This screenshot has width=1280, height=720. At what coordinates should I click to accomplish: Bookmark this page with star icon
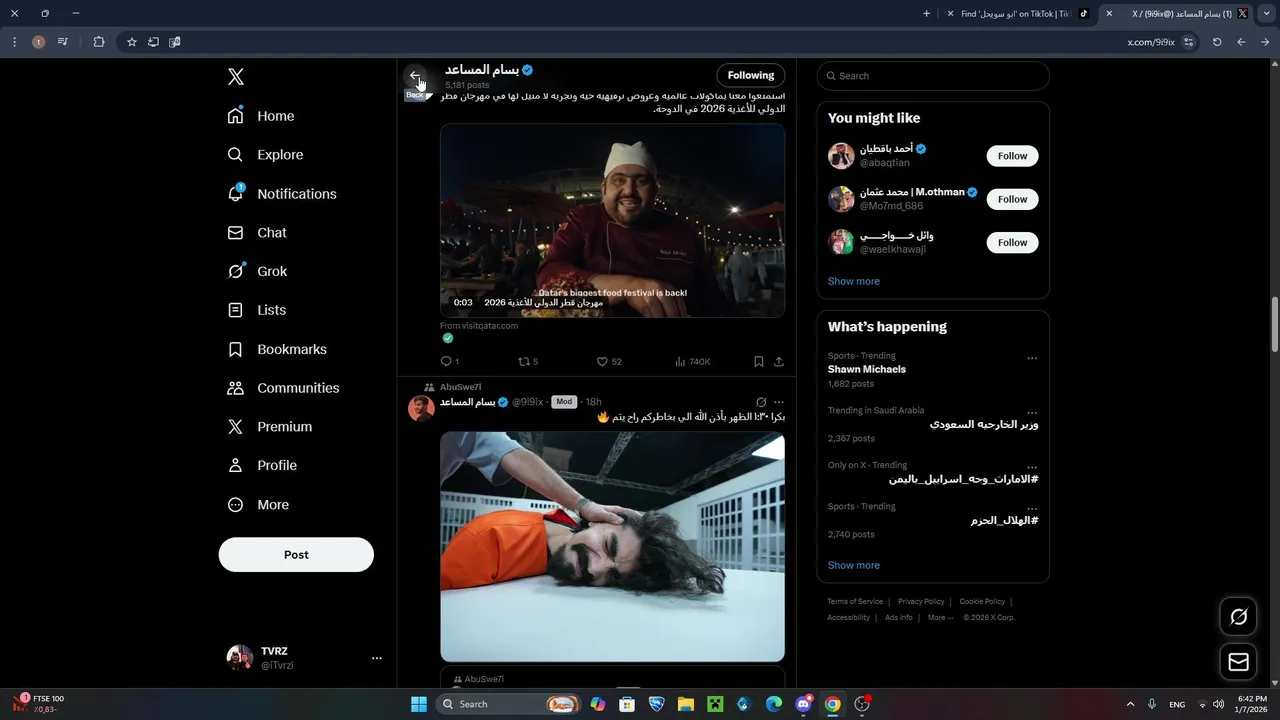[x=131, y=42]
